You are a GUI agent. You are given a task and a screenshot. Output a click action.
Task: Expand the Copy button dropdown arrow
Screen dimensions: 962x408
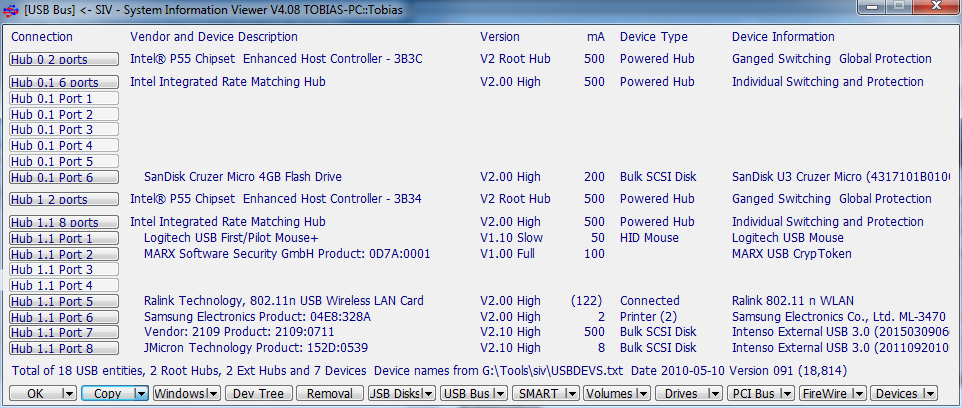[142, 394]
